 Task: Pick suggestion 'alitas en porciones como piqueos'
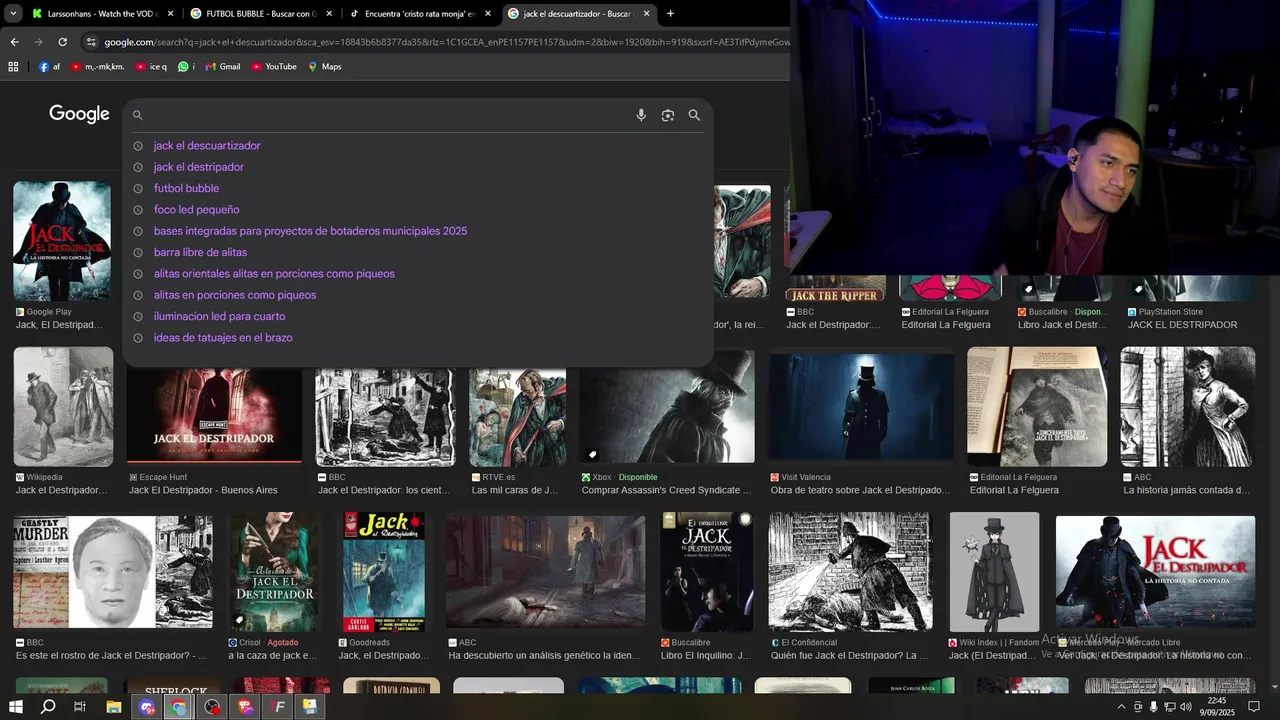pos(235,295)
